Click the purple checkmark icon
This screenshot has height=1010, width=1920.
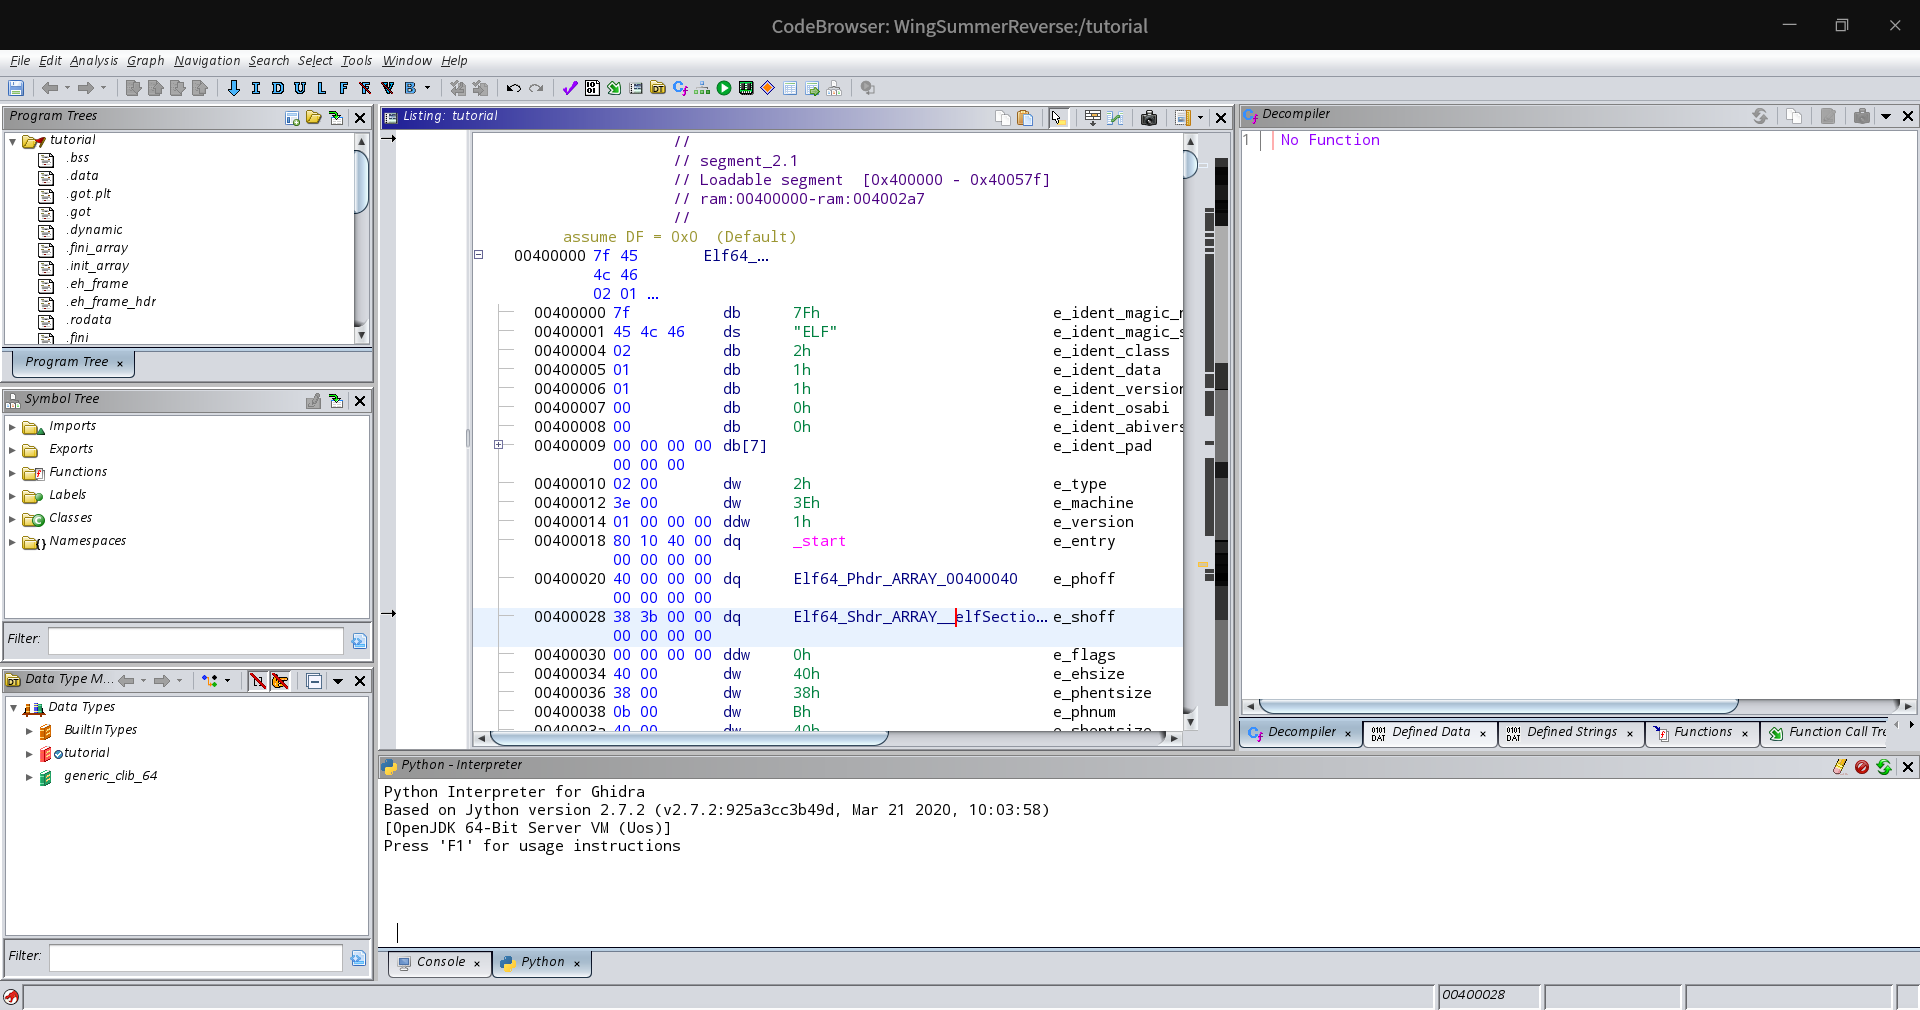(570, 88)
